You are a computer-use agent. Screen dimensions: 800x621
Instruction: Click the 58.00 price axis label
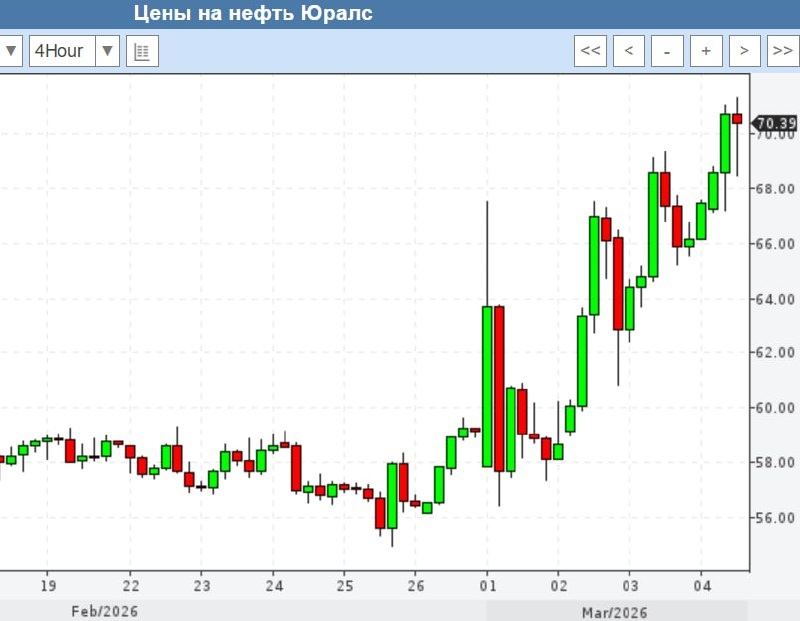(775, 463)
